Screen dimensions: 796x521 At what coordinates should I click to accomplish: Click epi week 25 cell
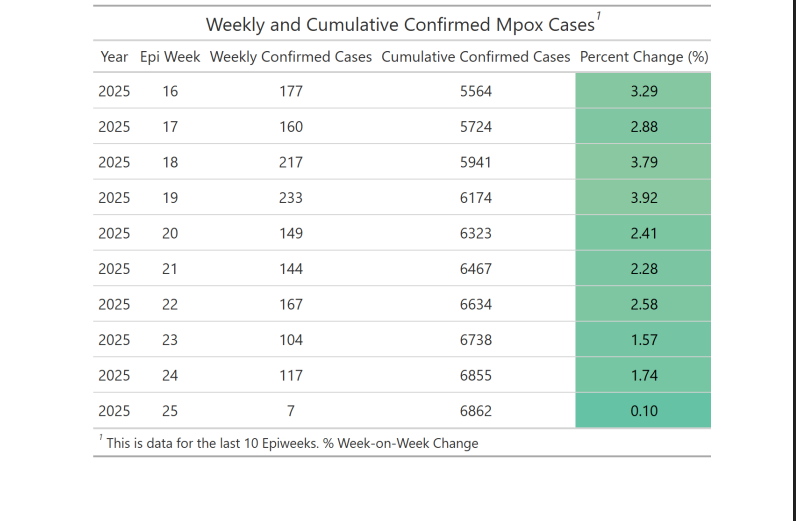point(170,411)
